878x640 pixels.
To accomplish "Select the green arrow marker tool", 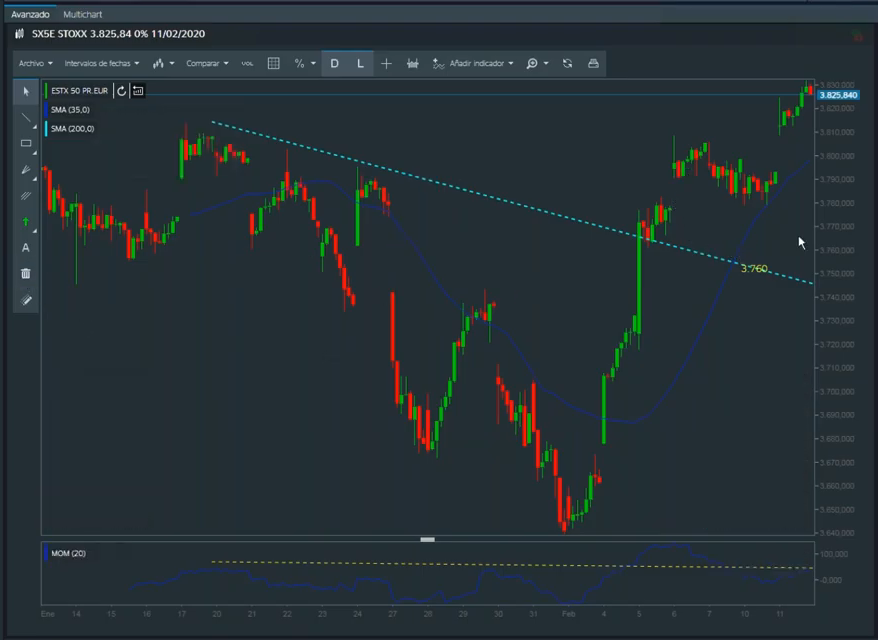I will 26,221.
